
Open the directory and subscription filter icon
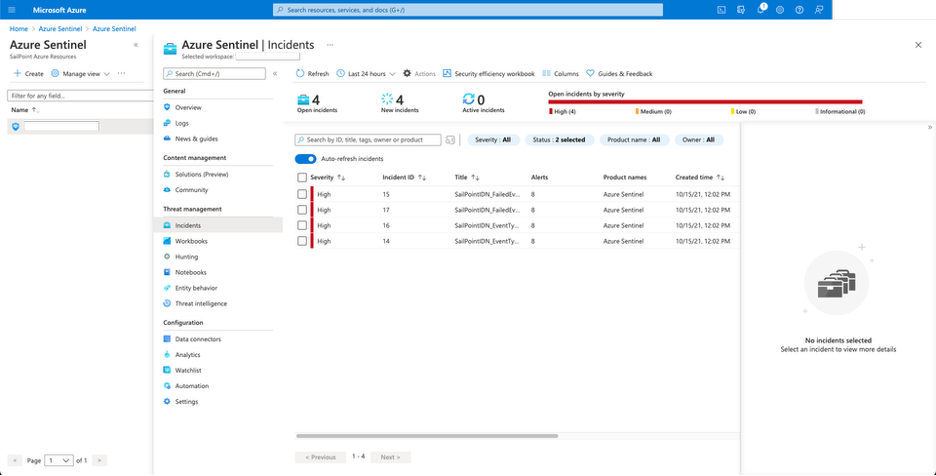(741, 10)
